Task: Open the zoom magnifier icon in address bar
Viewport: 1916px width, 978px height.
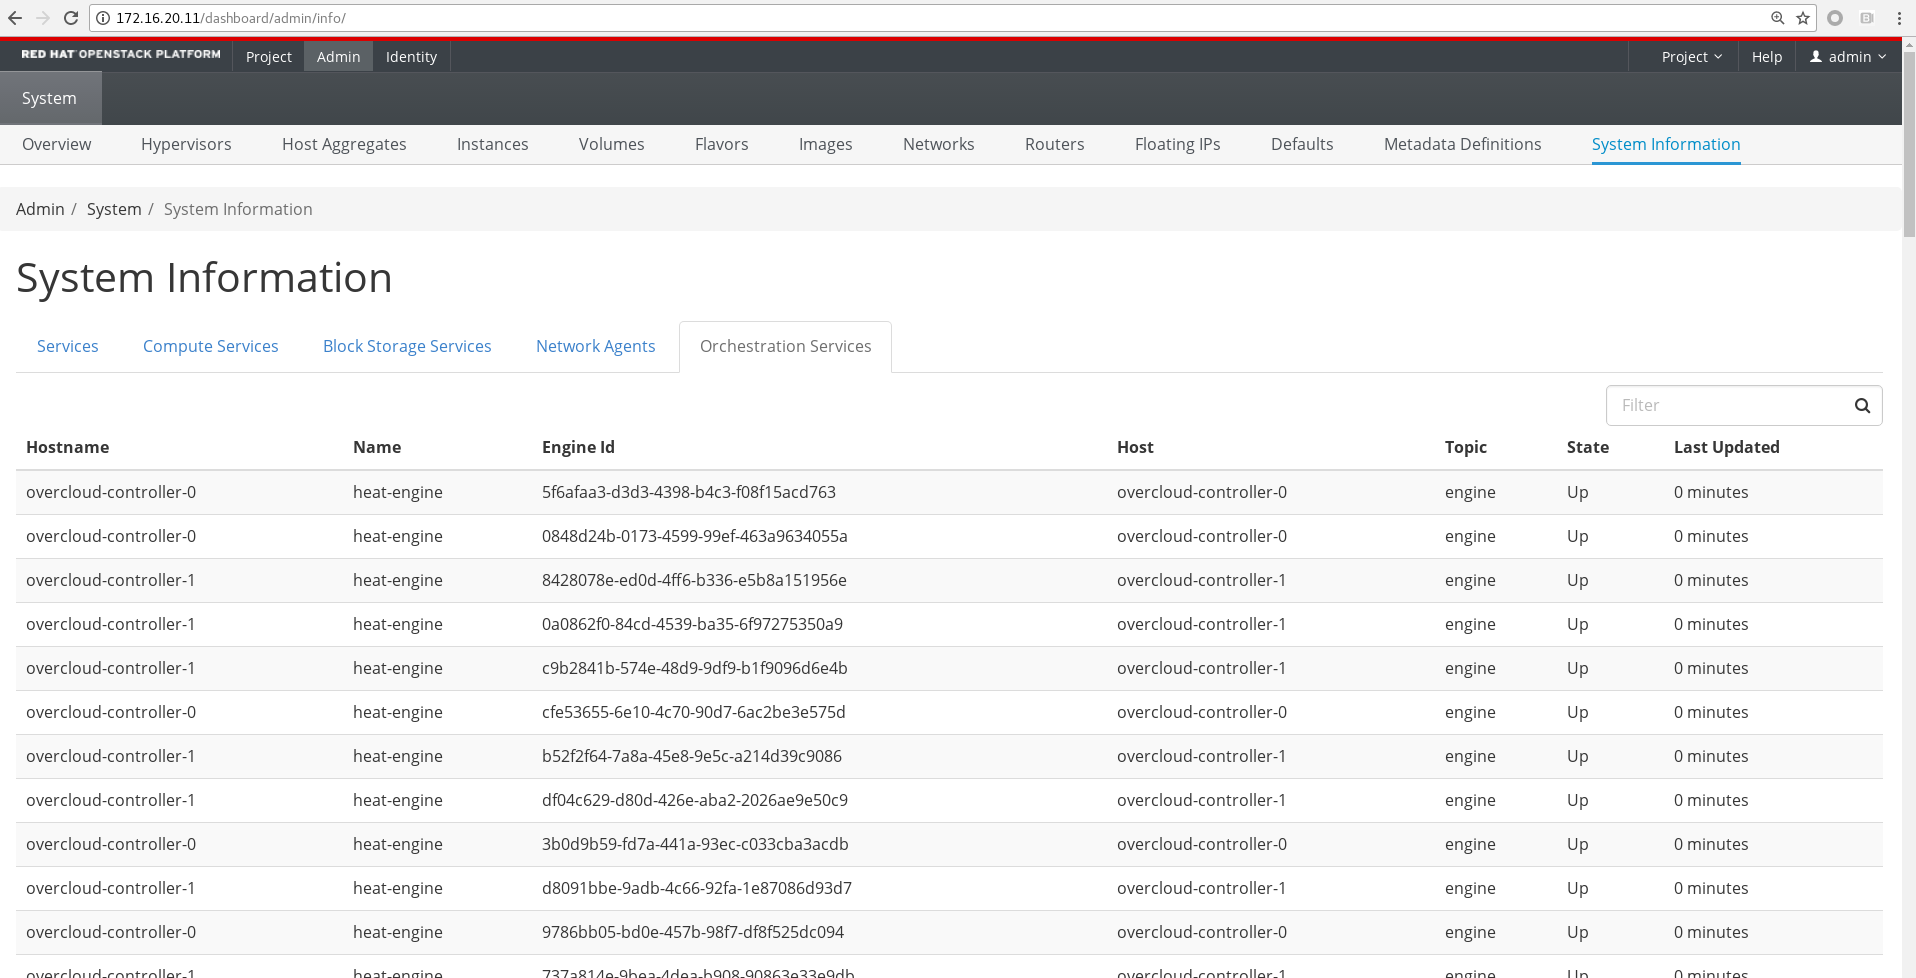Action: click(1777, 18)
